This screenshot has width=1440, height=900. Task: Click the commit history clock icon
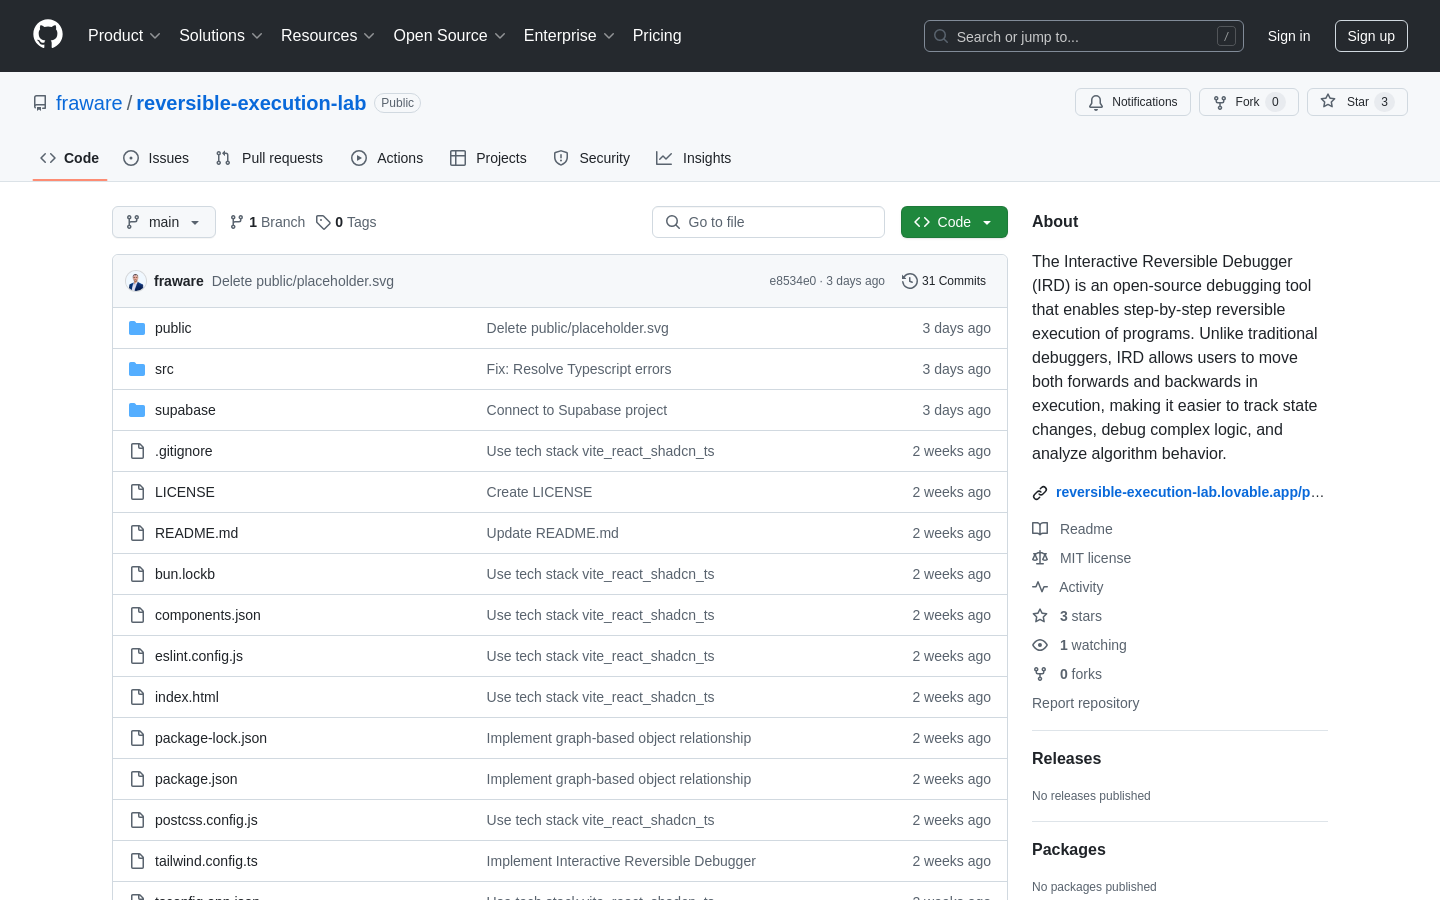[x=909, y=281]
